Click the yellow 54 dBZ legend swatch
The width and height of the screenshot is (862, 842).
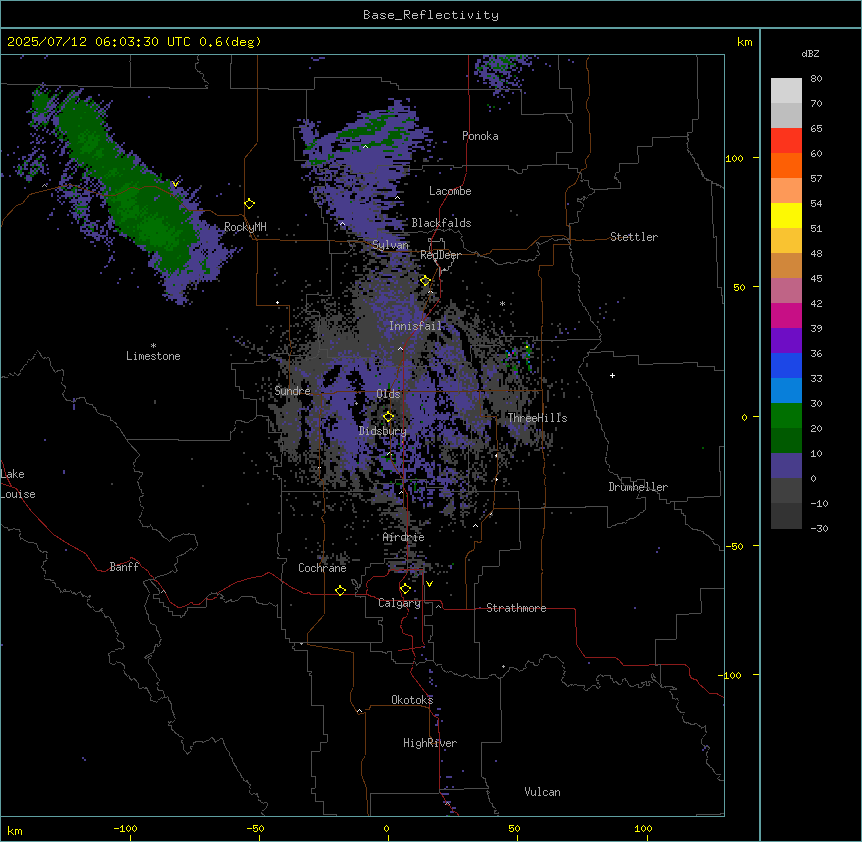click(786, 215)
